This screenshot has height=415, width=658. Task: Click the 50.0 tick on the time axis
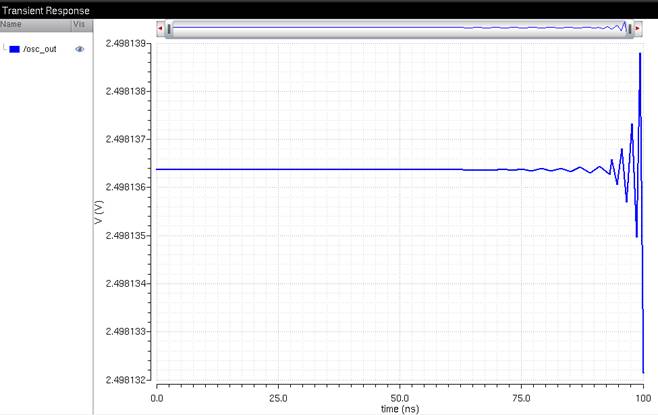coord(400,397)
